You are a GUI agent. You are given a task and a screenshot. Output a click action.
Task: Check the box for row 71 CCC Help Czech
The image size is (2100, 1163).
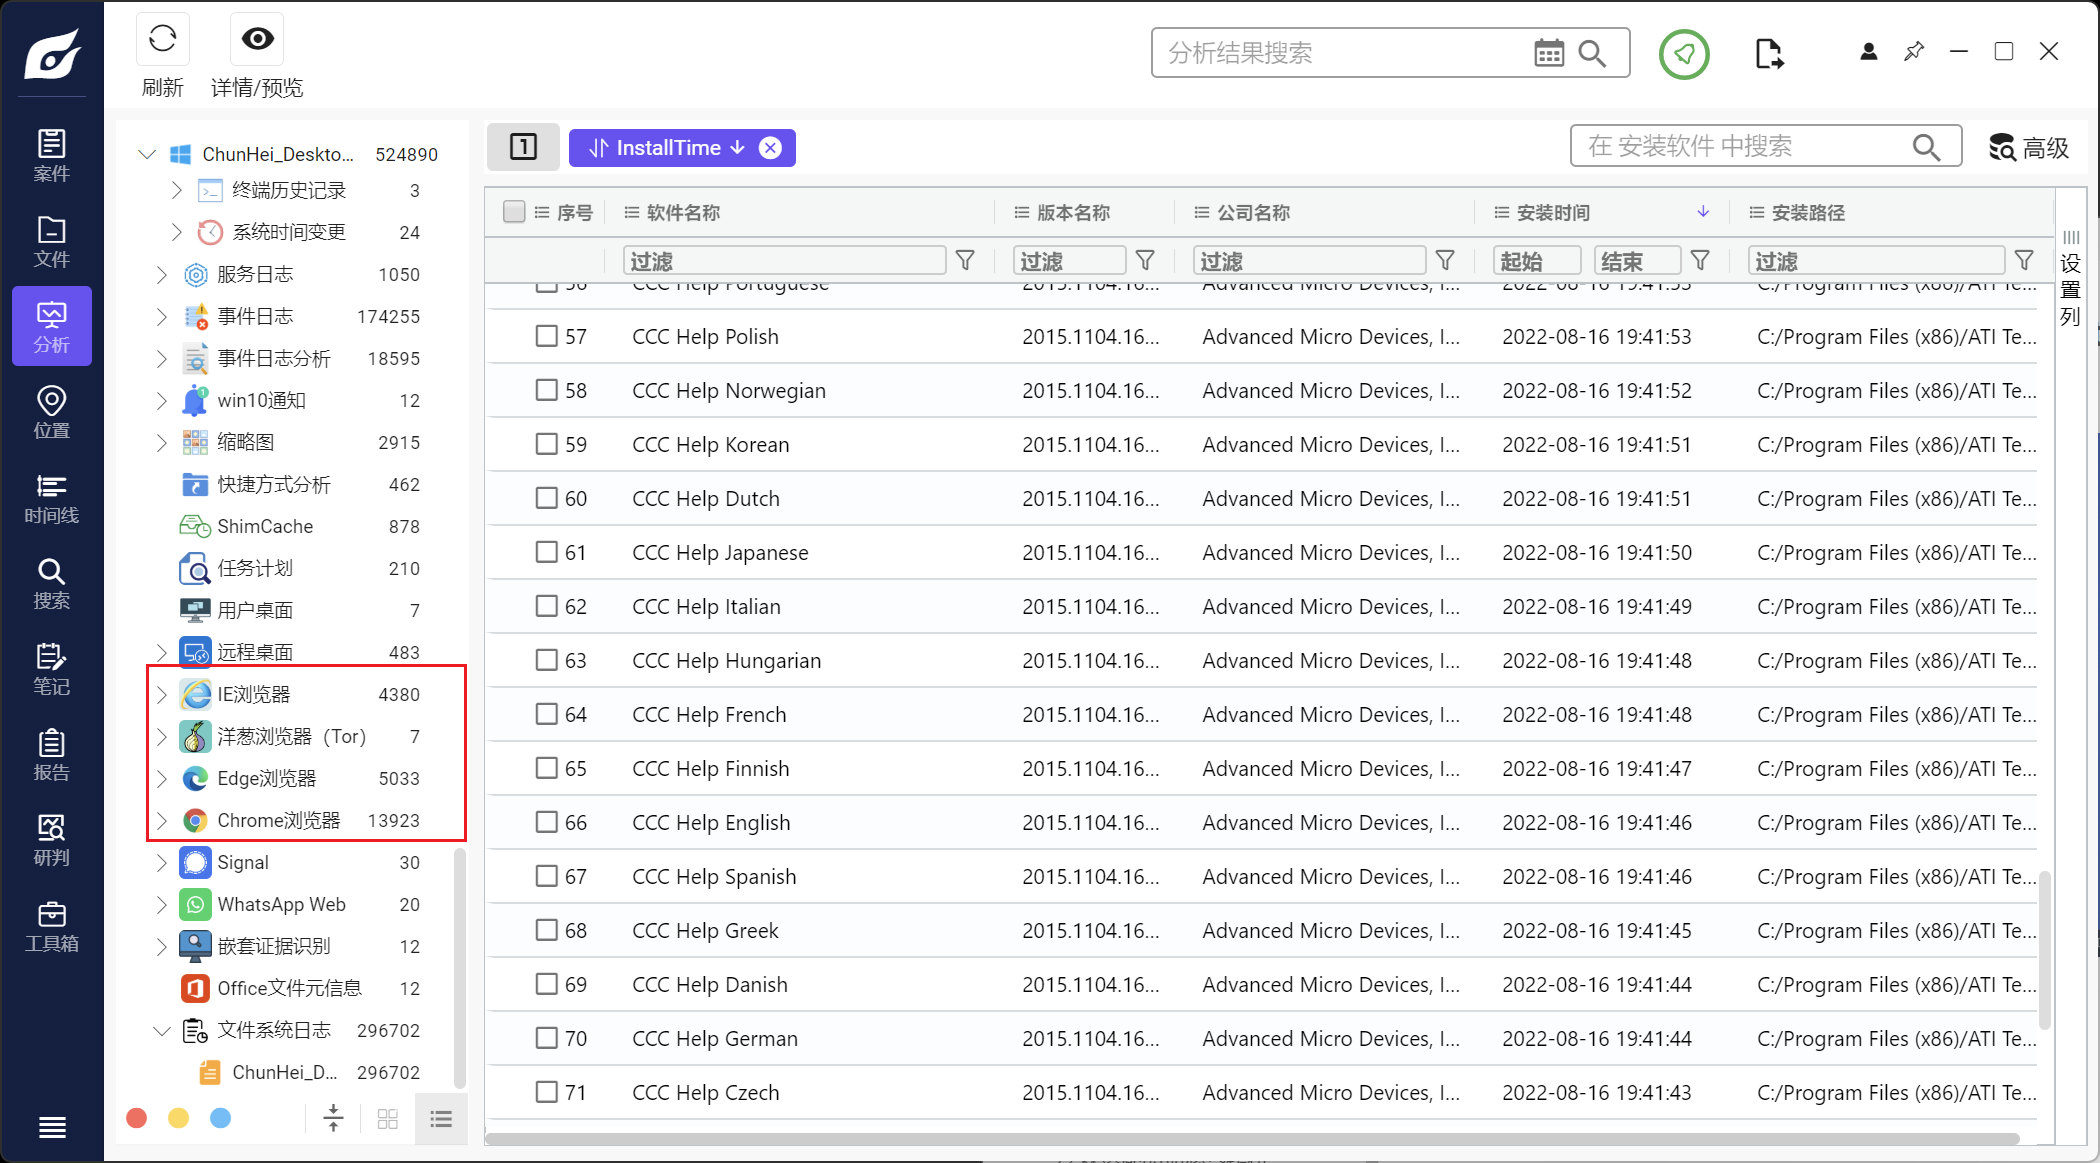(x=546, y=1092)
